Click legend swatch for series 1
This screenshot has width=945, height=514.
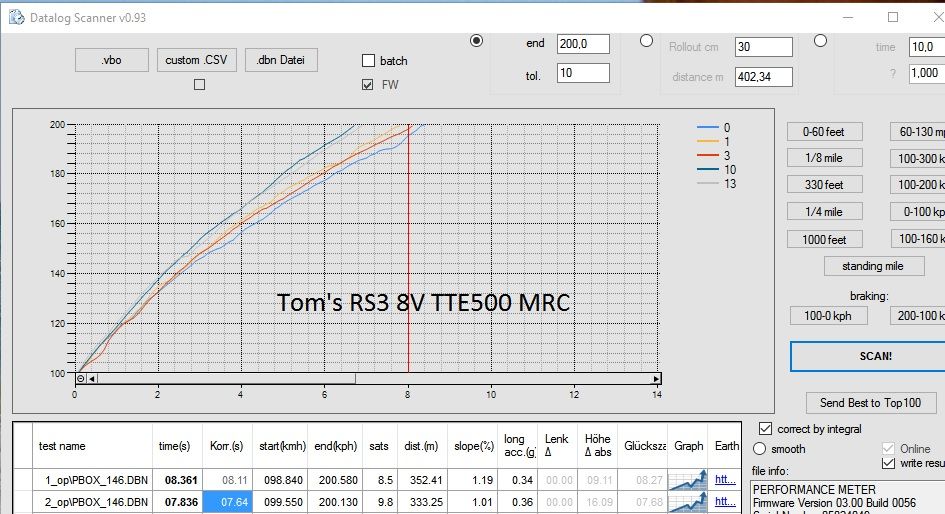click(708, 142)
